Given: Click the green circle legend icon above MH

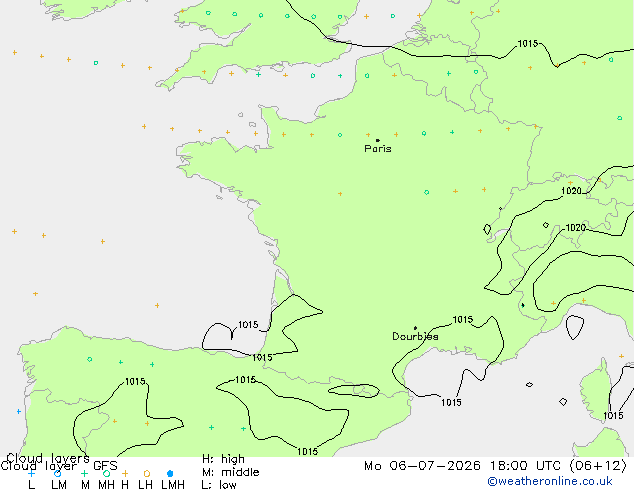Looking at the screenshot, I should click(x=106, y=473).
